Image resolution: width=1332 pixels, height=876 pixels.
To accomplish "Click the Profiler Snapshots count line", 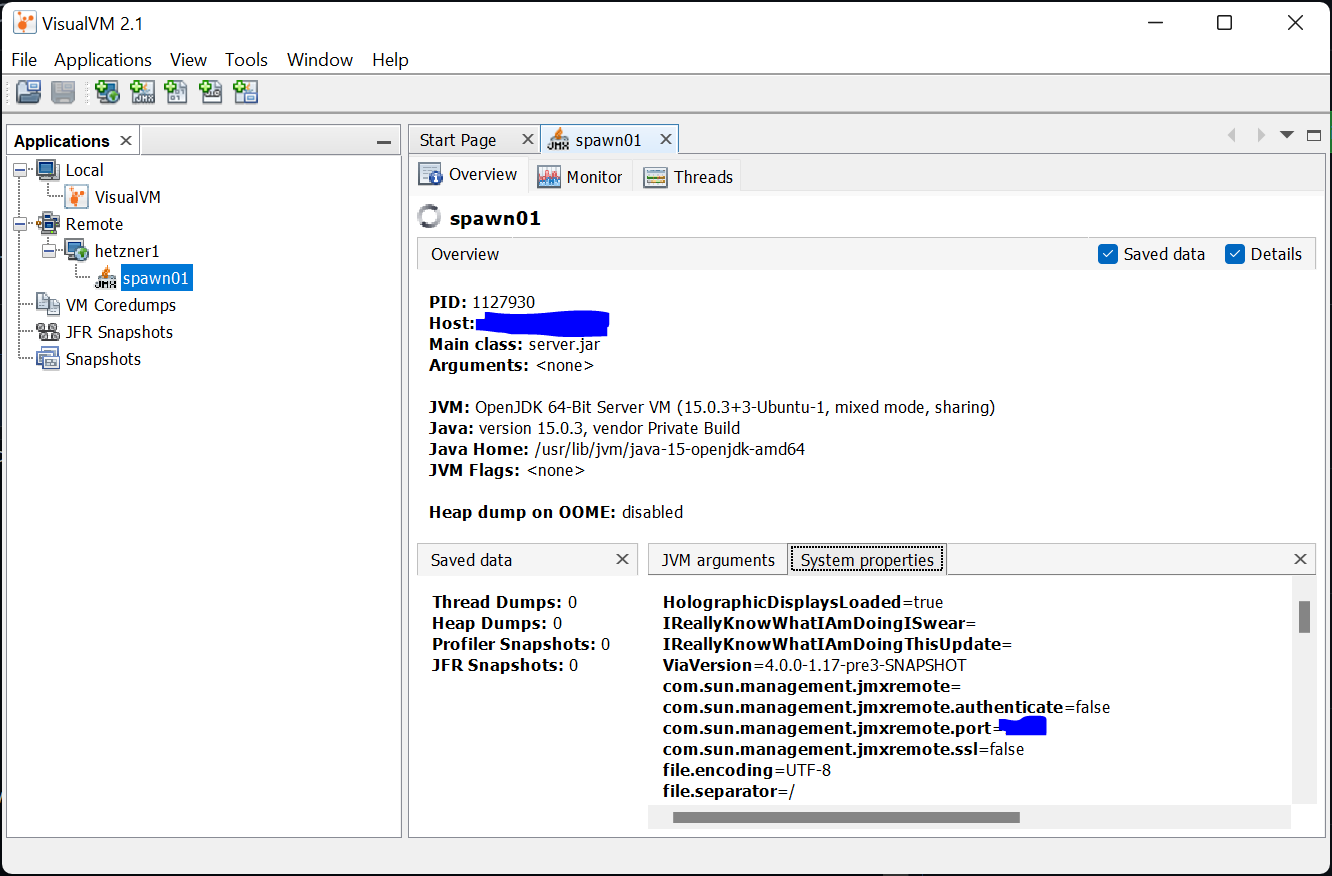I will [521, 644].
